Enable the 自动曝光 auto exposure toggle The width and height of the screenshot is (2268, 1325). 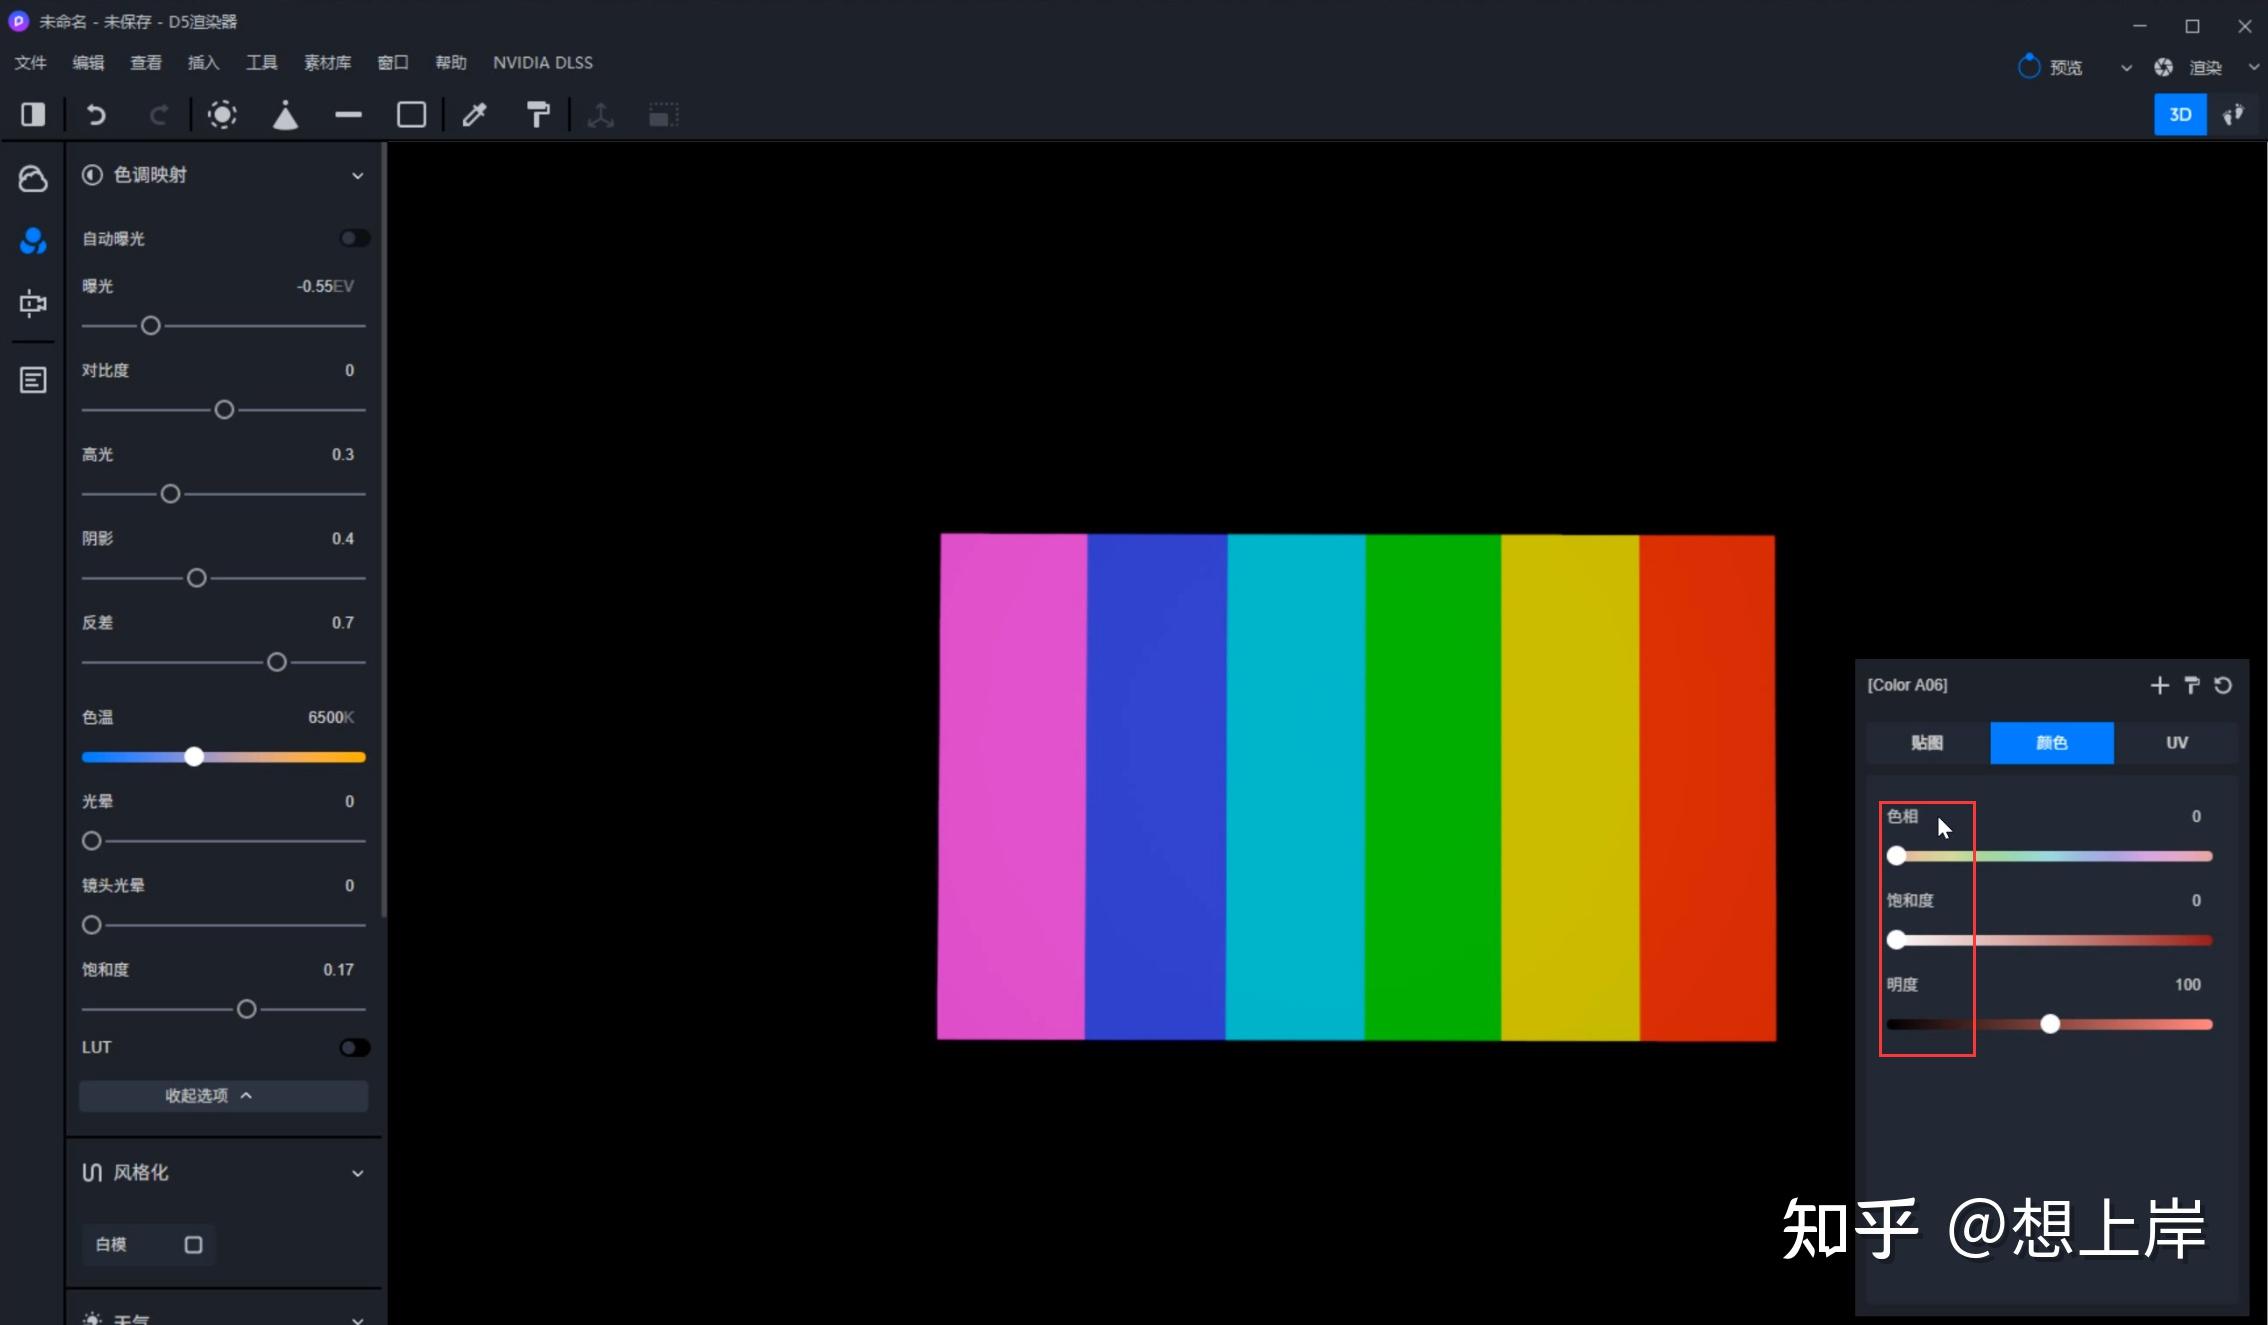coord(354,238)
